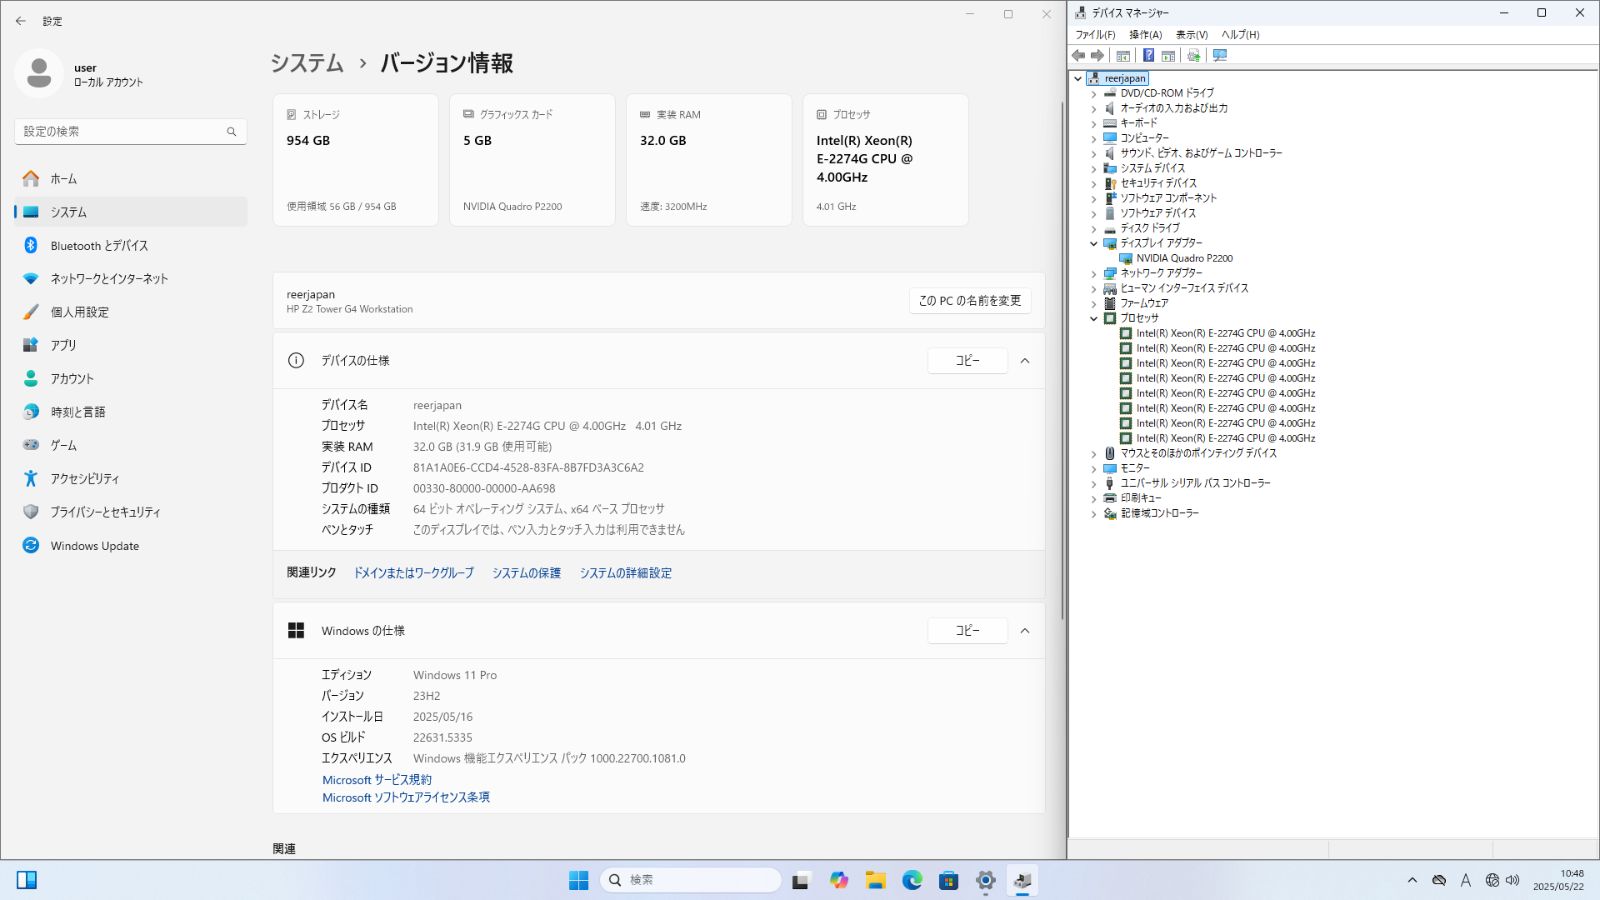
Task: Open the ヘルプ(H) menu in Device Manager
Action: (x=1240, y=35)
